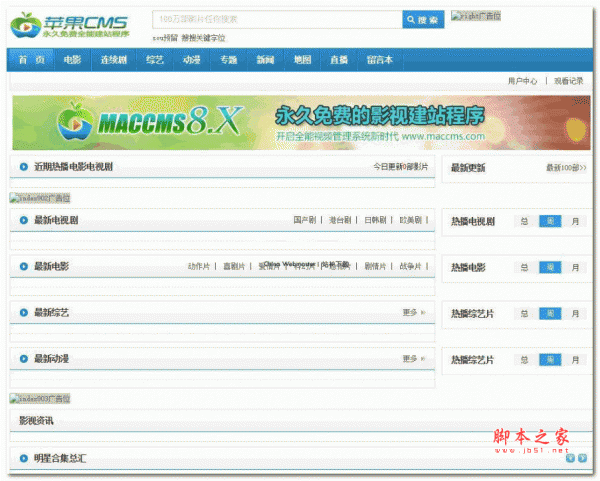Image resolution: width=600 pixels, height=481 pixels.
Task: Open 观看记录 viewing history
Action: (569, 81)
